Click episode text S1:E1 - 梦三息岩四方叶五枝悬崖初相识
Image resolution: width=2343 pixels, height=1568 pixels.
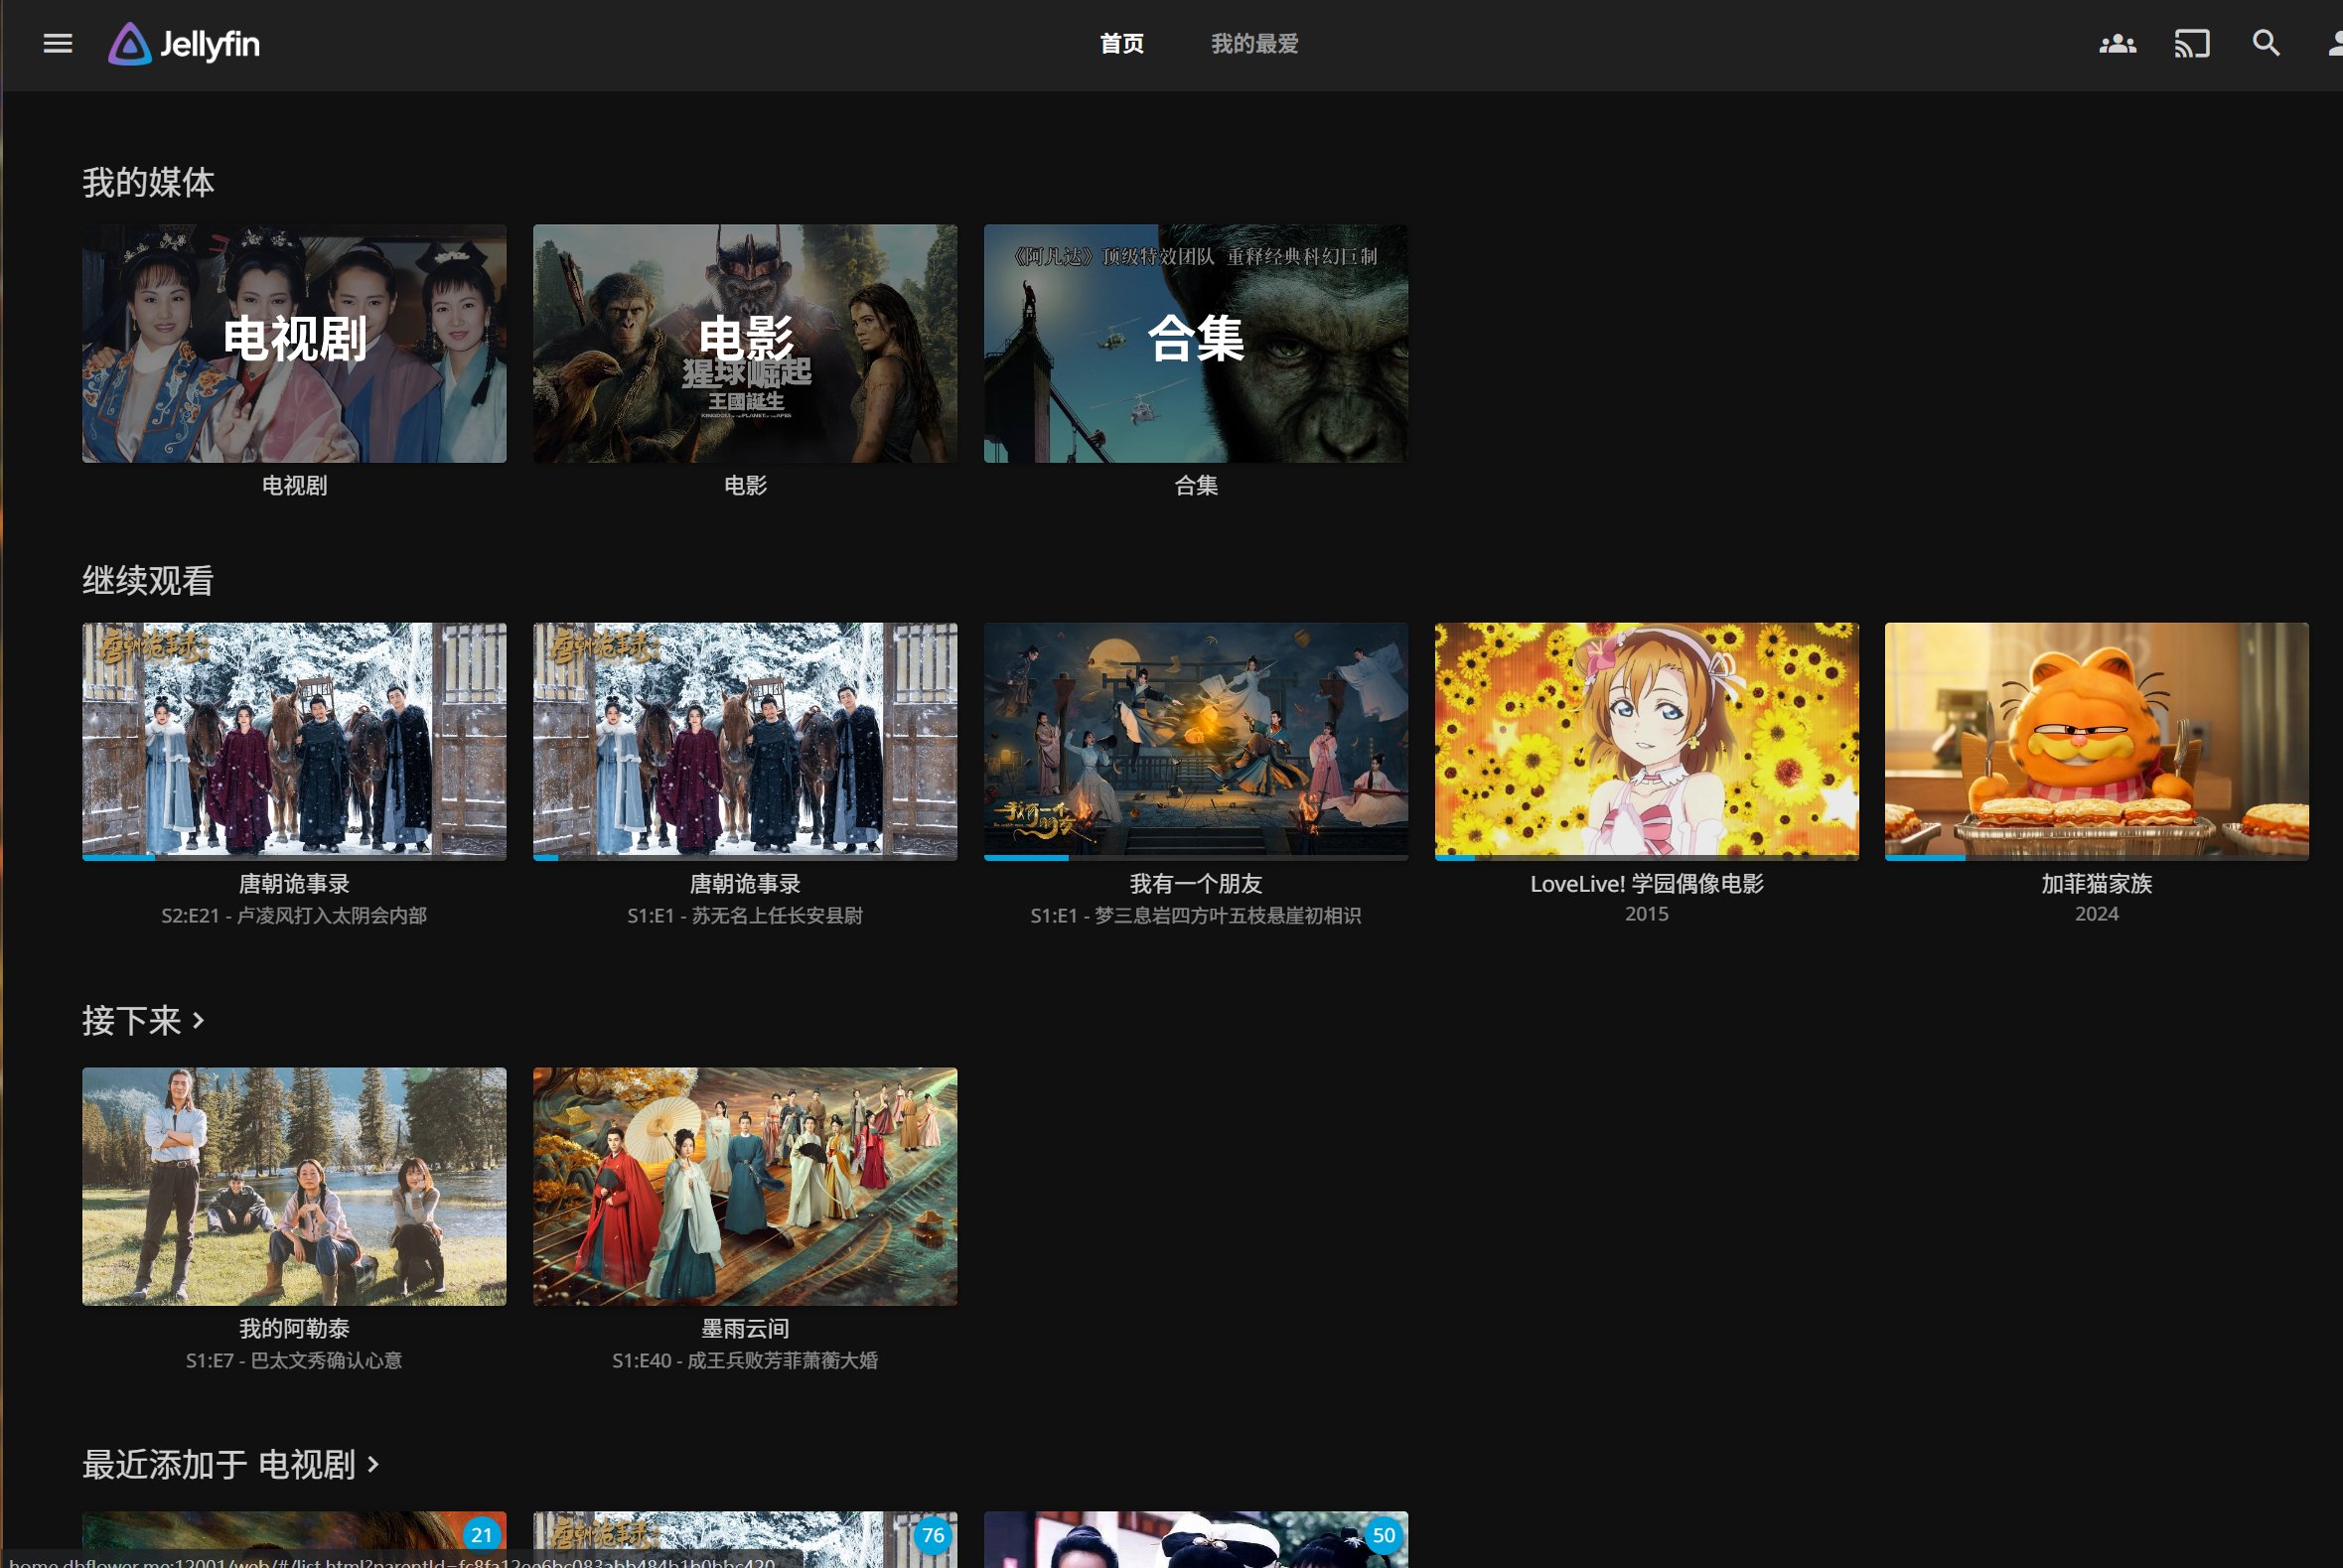[1196, 916]
